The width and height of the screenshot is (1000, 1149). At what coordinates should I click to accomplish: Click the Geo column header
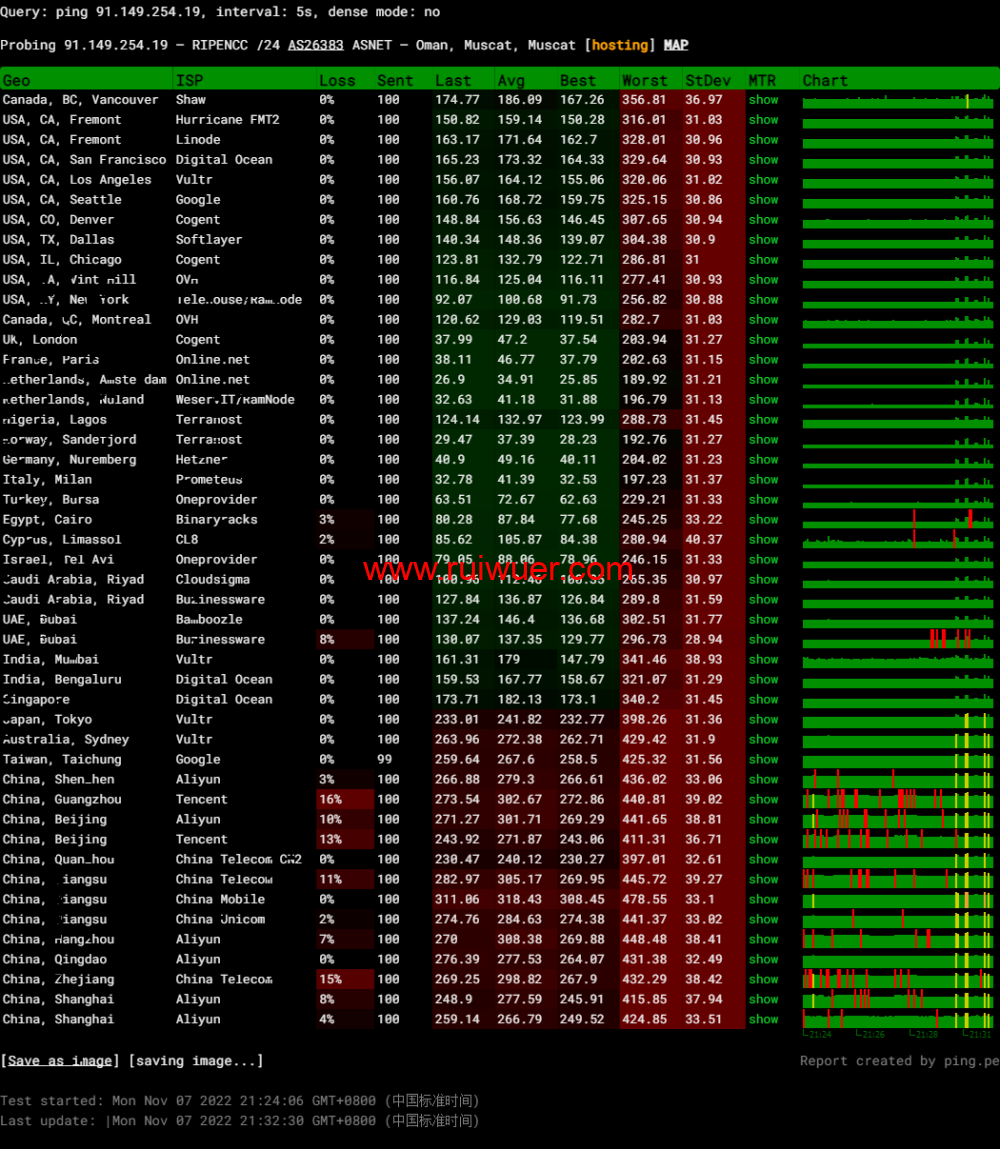[17, 80]
